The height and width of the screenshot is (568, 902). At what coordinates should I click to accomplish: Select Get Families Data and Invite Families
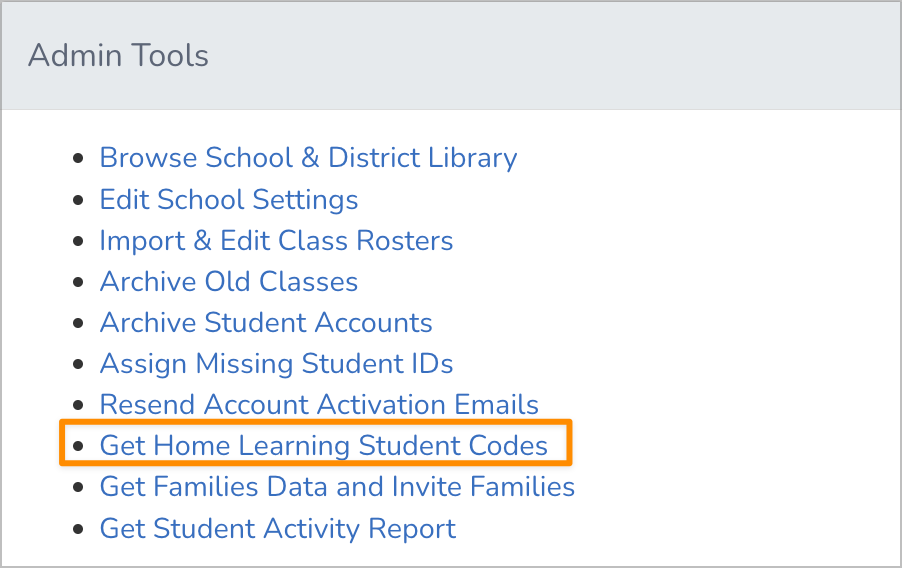pos(337,487)
